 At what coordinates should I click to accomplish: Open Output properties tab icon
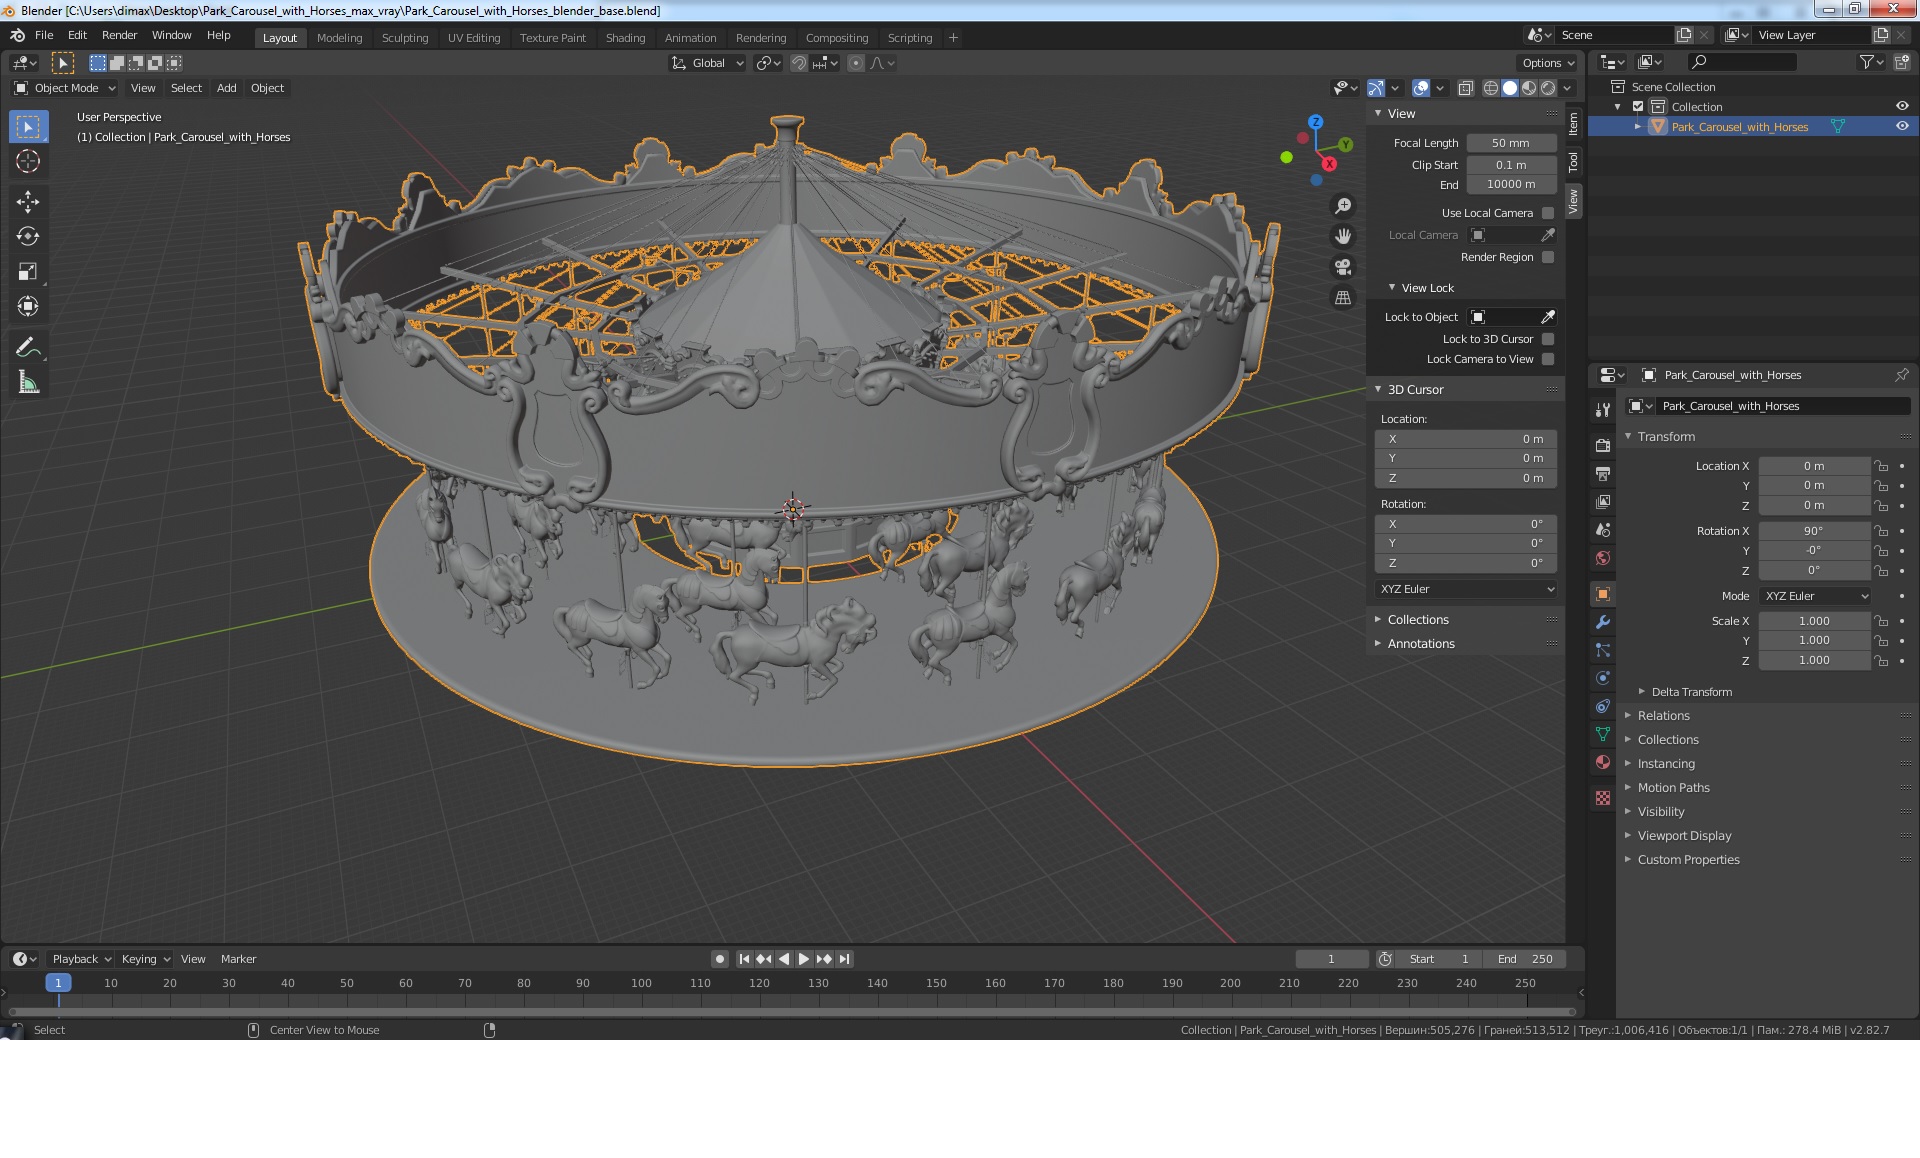click(1603, 474)
